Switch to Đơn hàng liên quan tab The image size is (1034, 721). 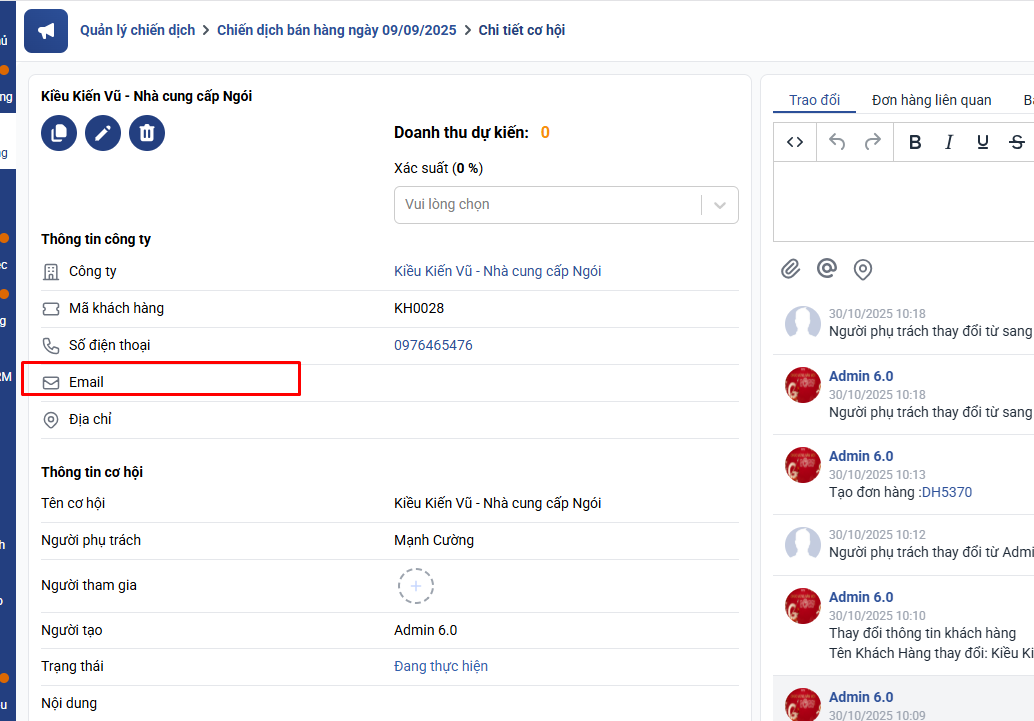[931, 100]
